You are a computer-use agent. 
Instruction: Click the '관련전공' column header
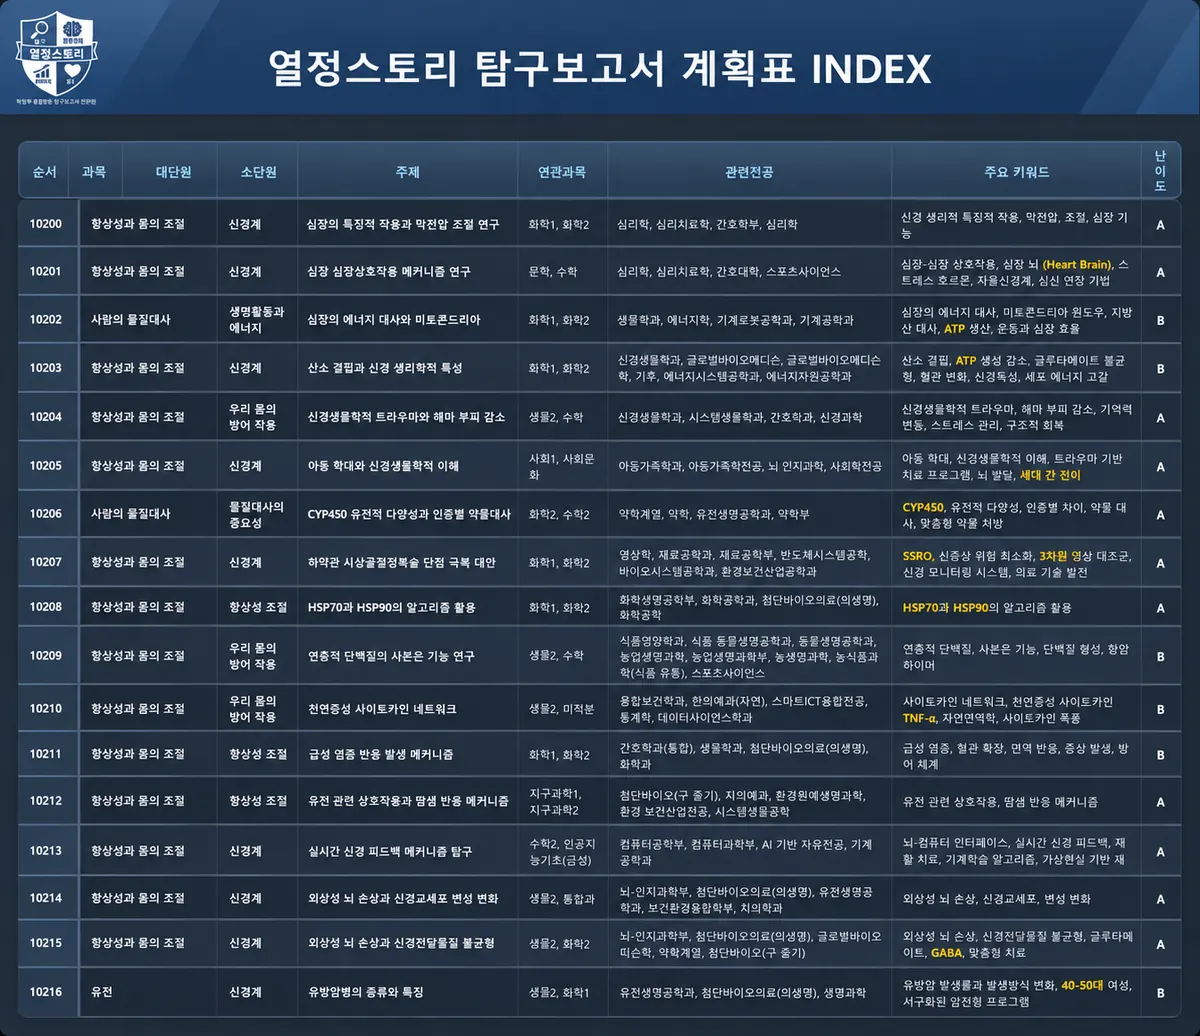pos(749,172)
